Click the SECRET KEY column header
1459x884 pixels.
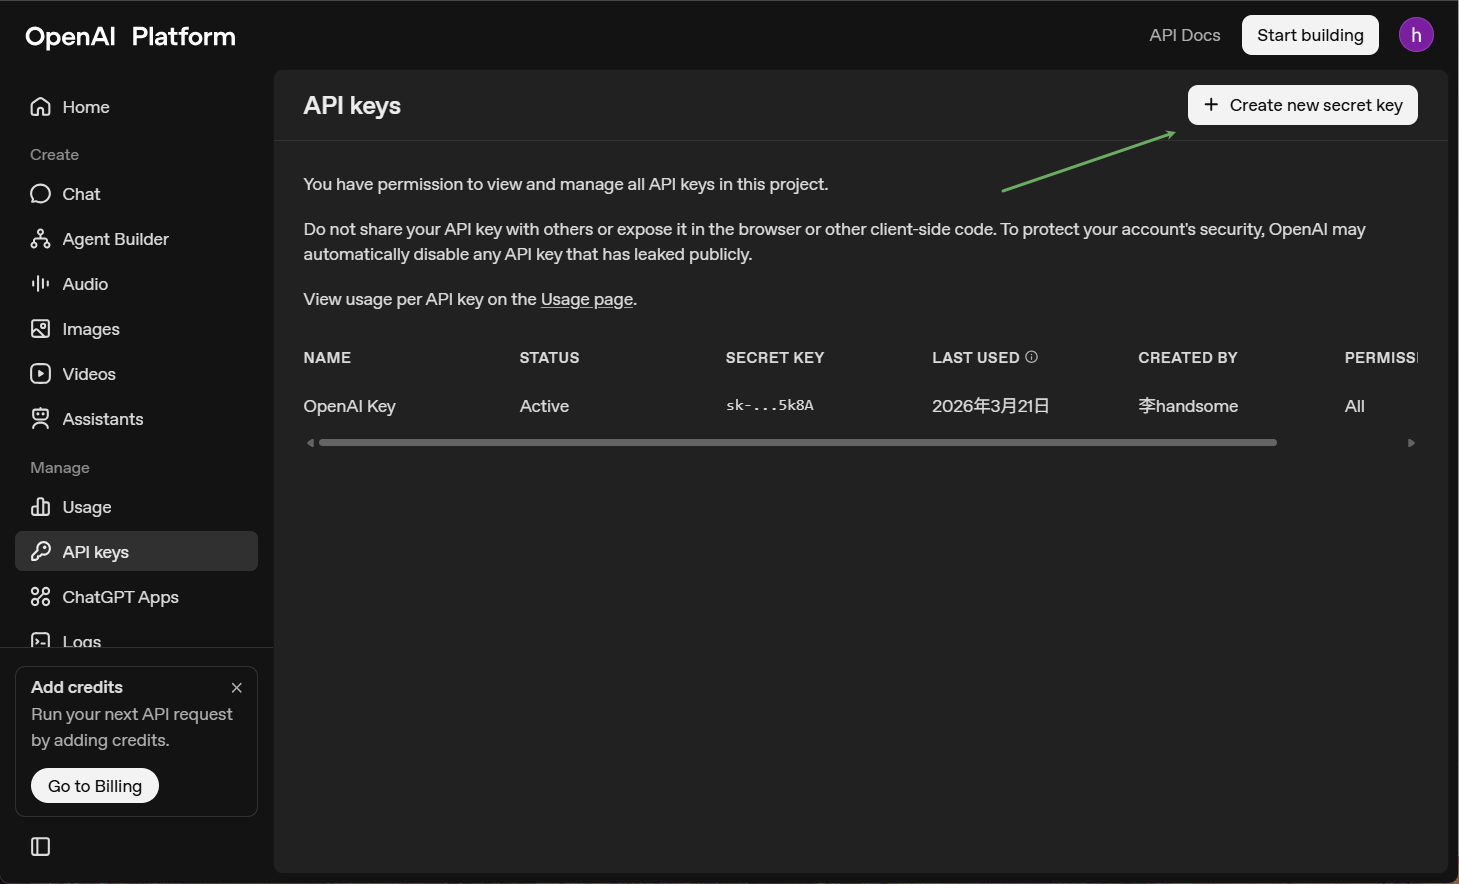(x=775, y=358)
